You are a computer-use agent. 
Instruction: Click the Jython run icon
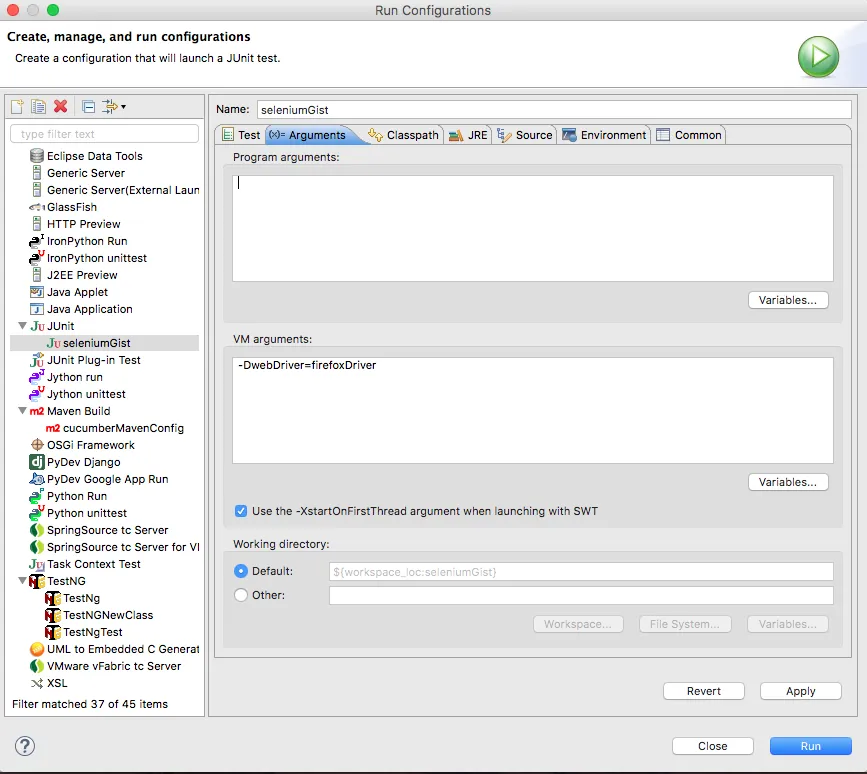coord(36,377)
